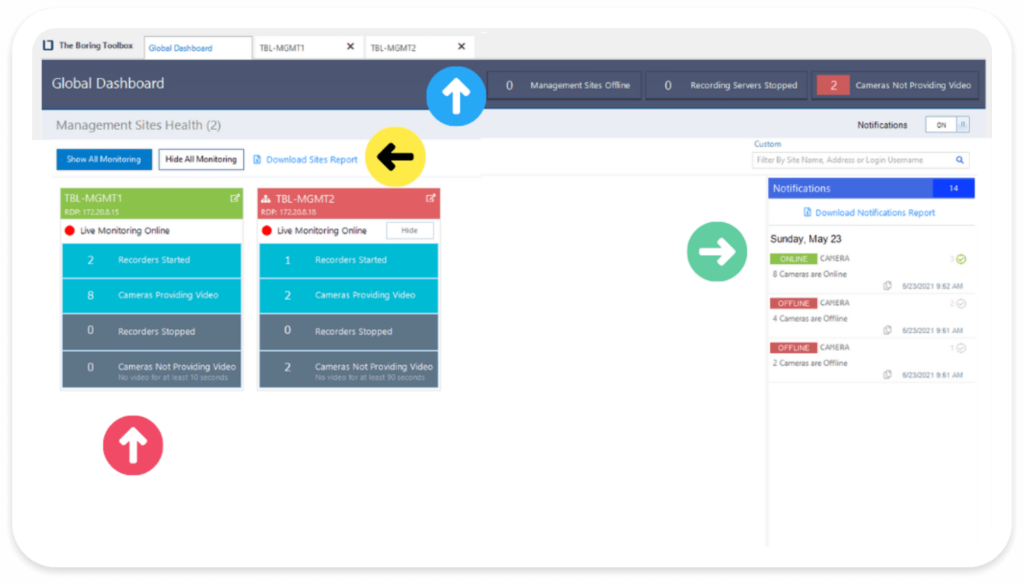
Task: Close the TBL-MGMT1 tab
Action: [349, 46]
